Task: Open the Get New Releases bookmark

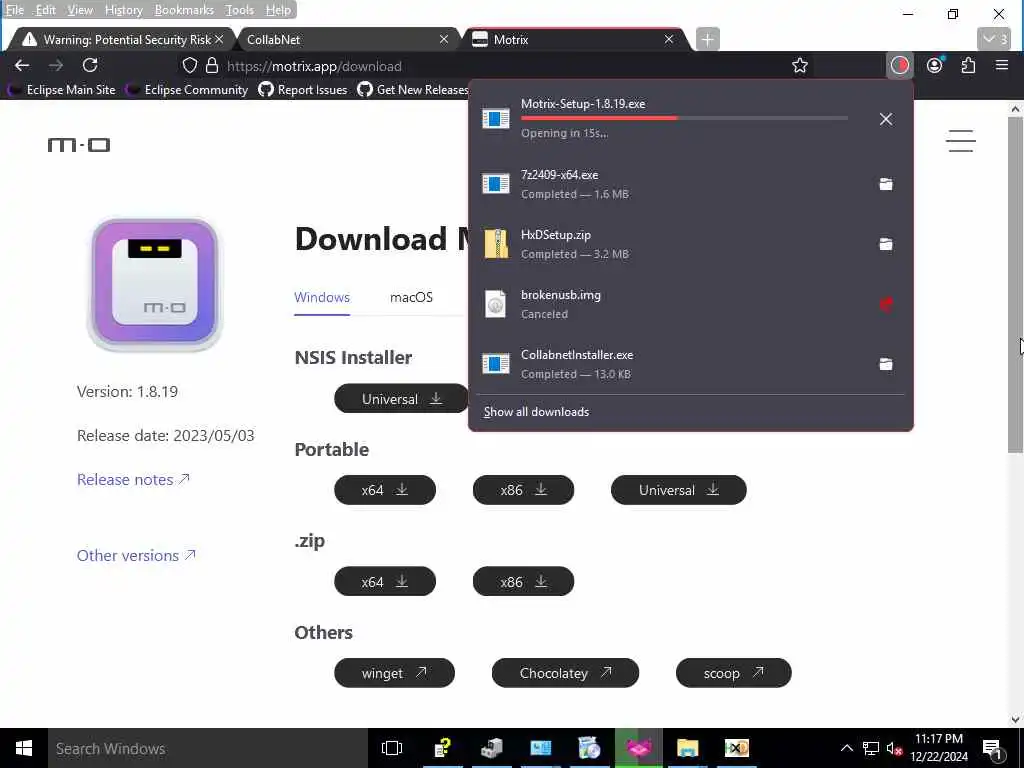Action: (413, 89)
